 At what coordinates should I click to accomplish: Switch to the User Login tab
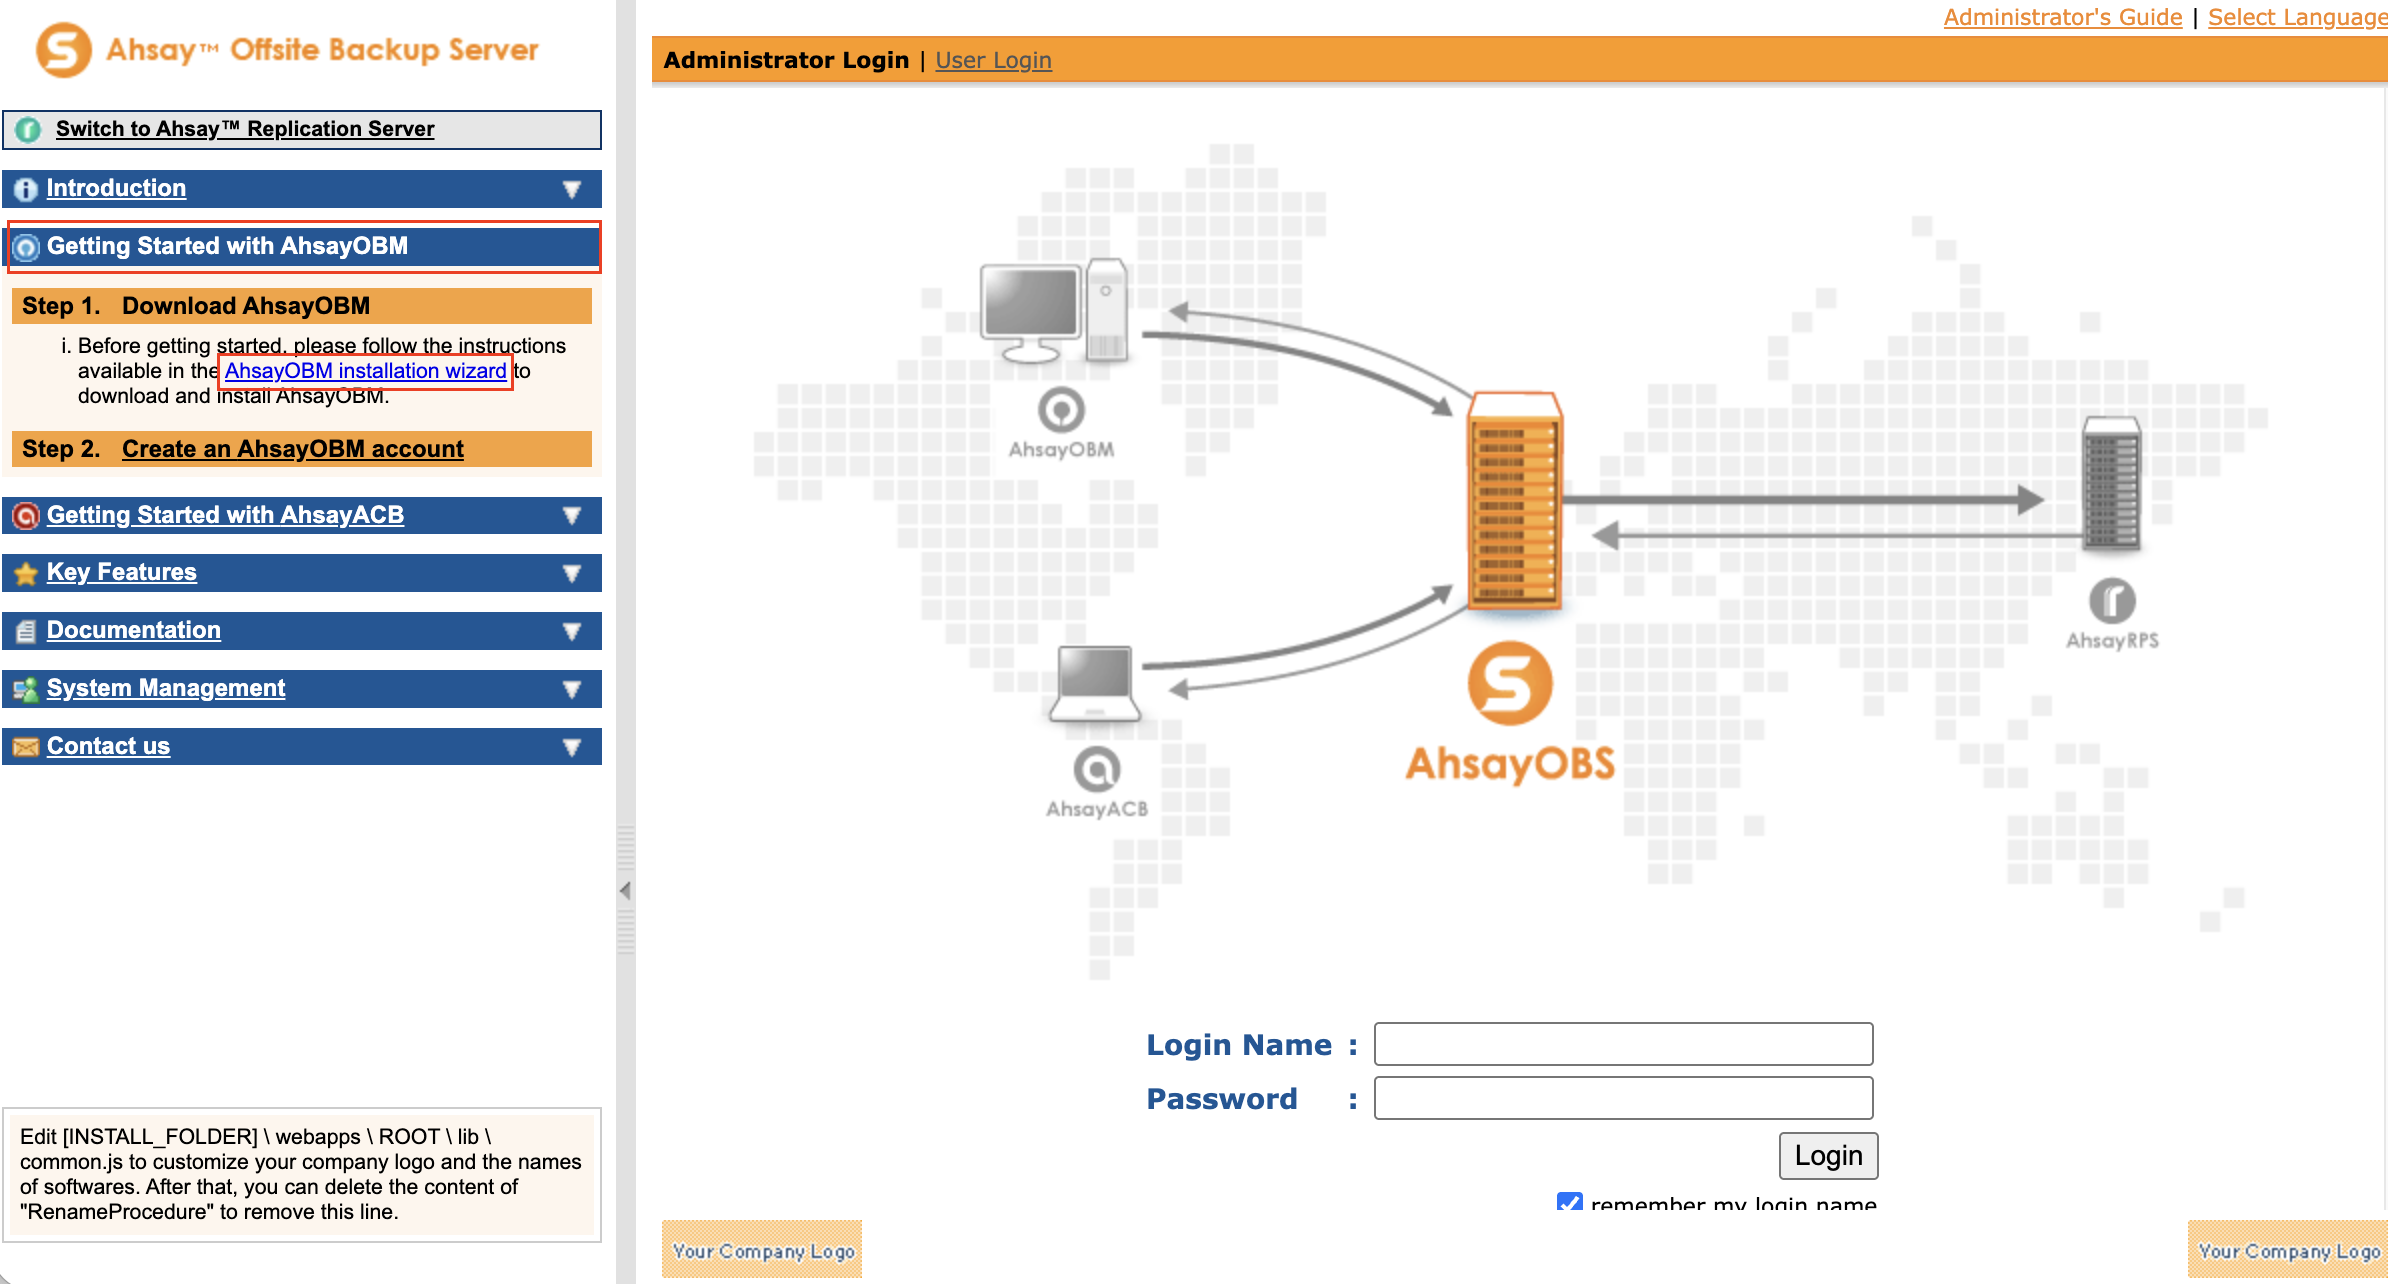click(x=993, y=61)
